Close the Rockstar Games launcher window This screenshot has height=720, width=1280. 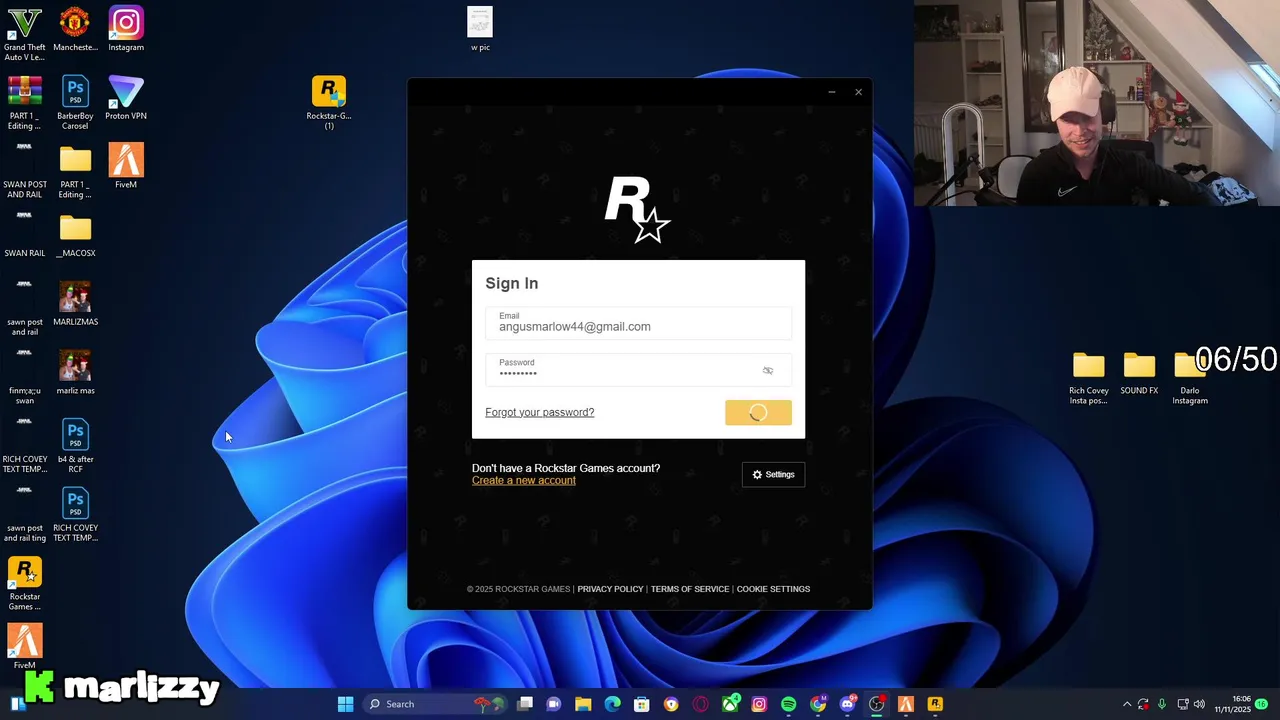(858, 92)
